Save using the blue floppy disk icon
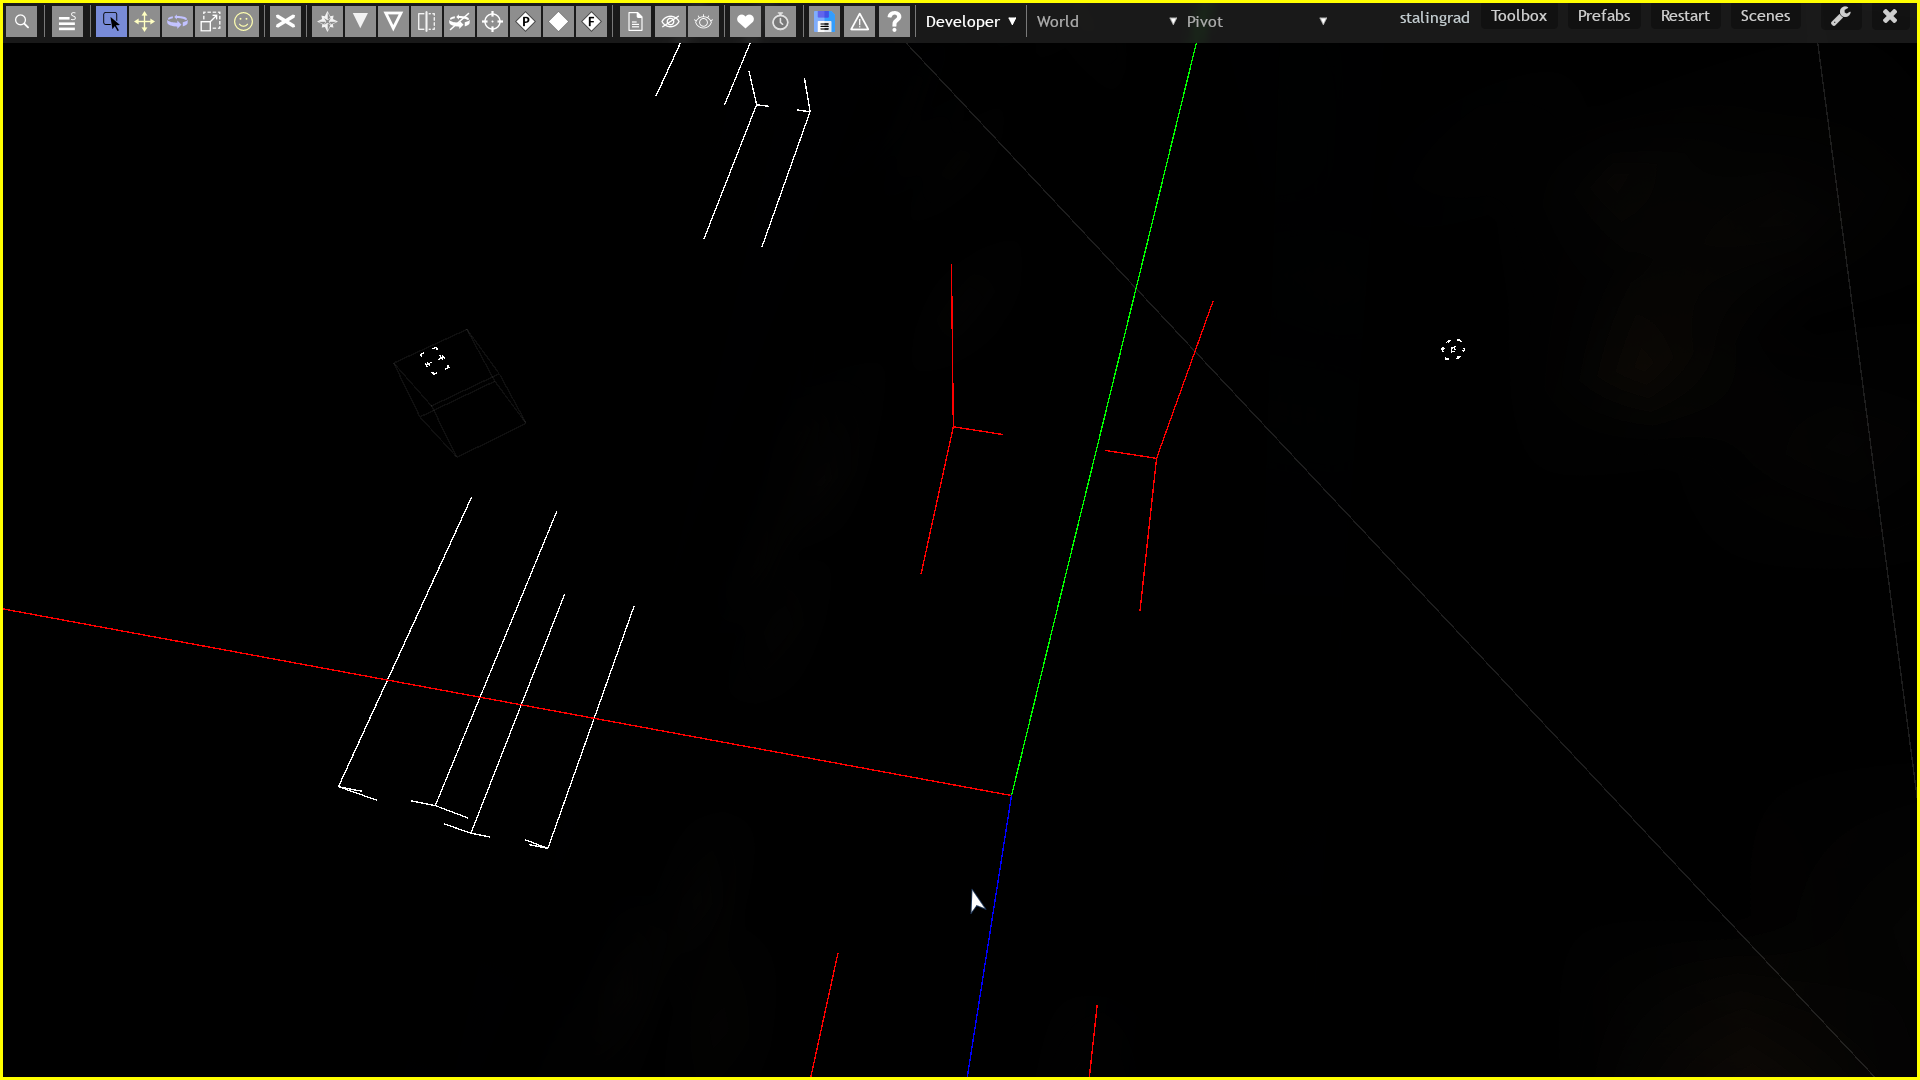This screenshot has height=1080, width=1920. [x=823, y=21]
